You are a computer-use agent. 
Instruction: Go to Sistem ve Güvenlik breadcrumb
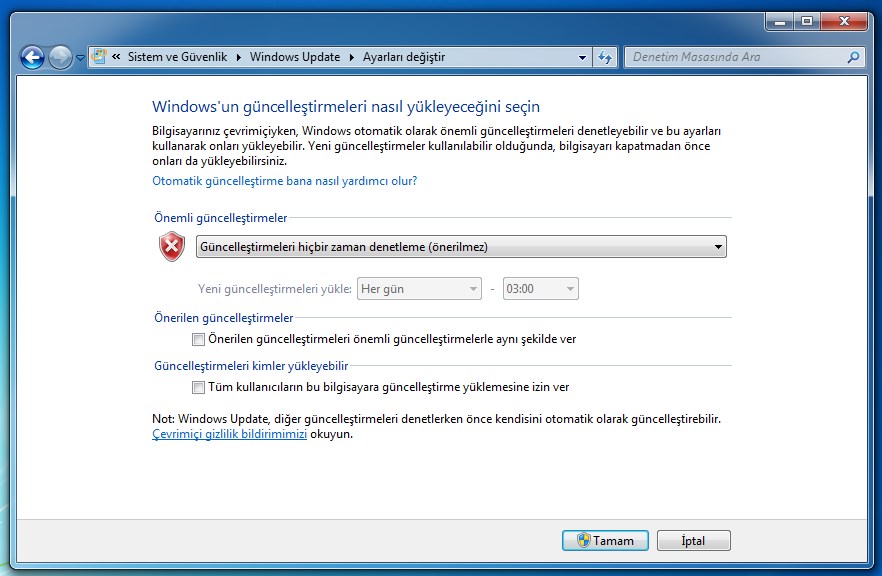point(178,57)
